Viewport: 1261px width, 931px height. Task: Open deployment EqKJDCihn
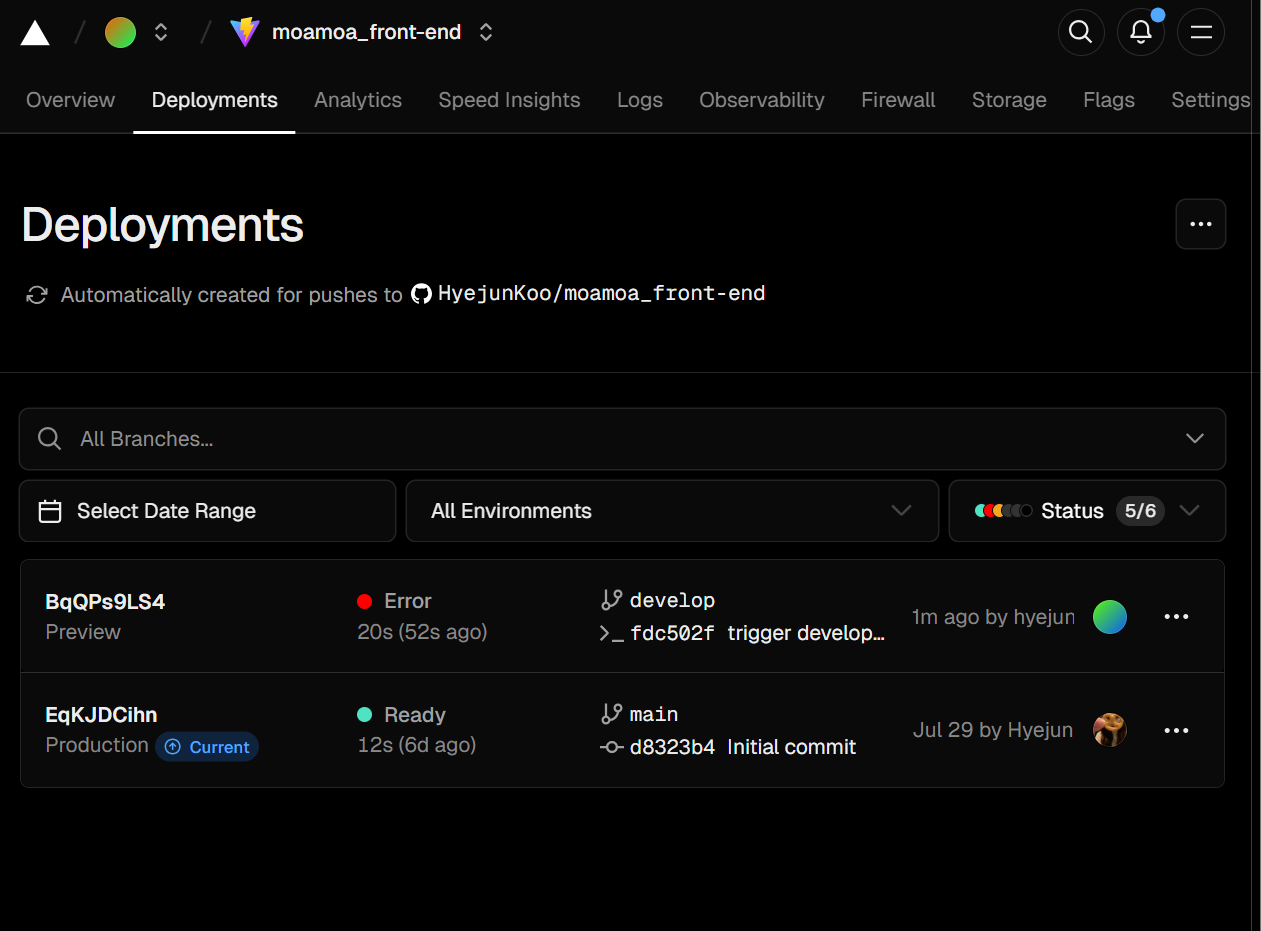(102, 715)
